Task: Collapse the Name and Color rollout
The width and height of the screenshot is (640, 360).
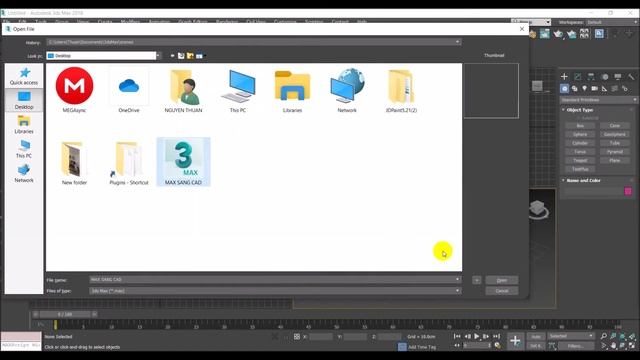Action: [583, 180]
